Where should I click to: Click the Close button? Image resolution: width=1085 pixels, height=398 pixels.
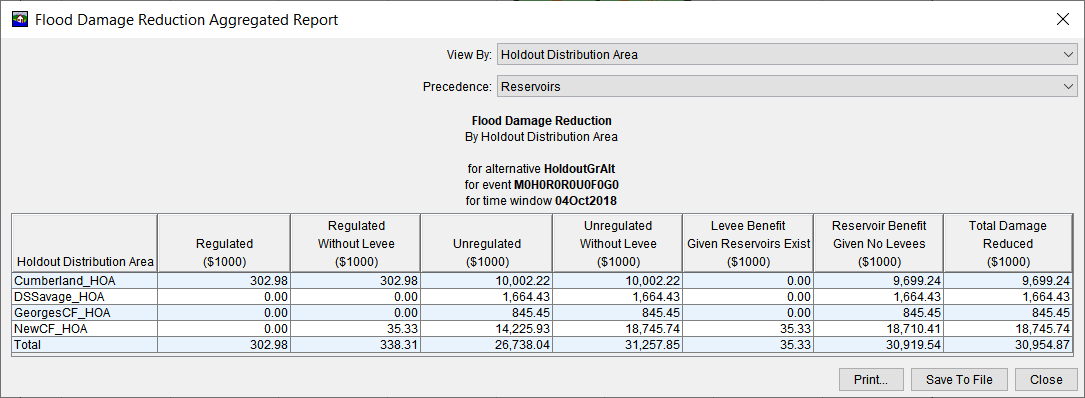1046,379
